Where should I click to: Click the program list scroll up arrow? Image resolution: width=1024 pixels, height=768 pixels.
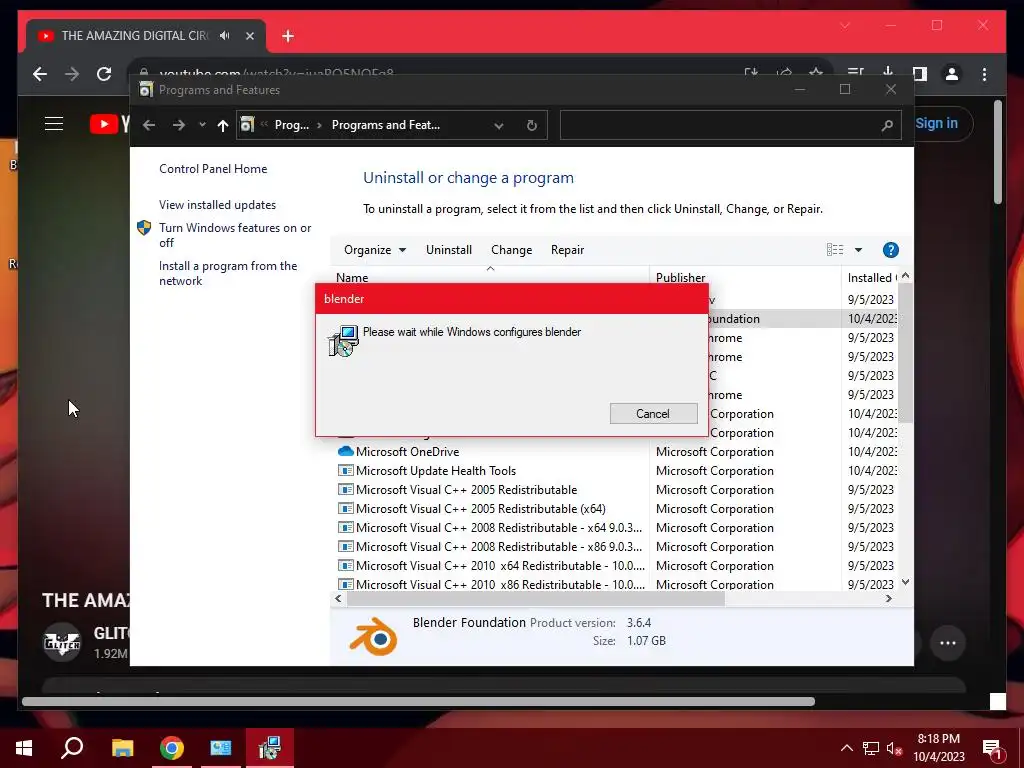tap(905, 276)
